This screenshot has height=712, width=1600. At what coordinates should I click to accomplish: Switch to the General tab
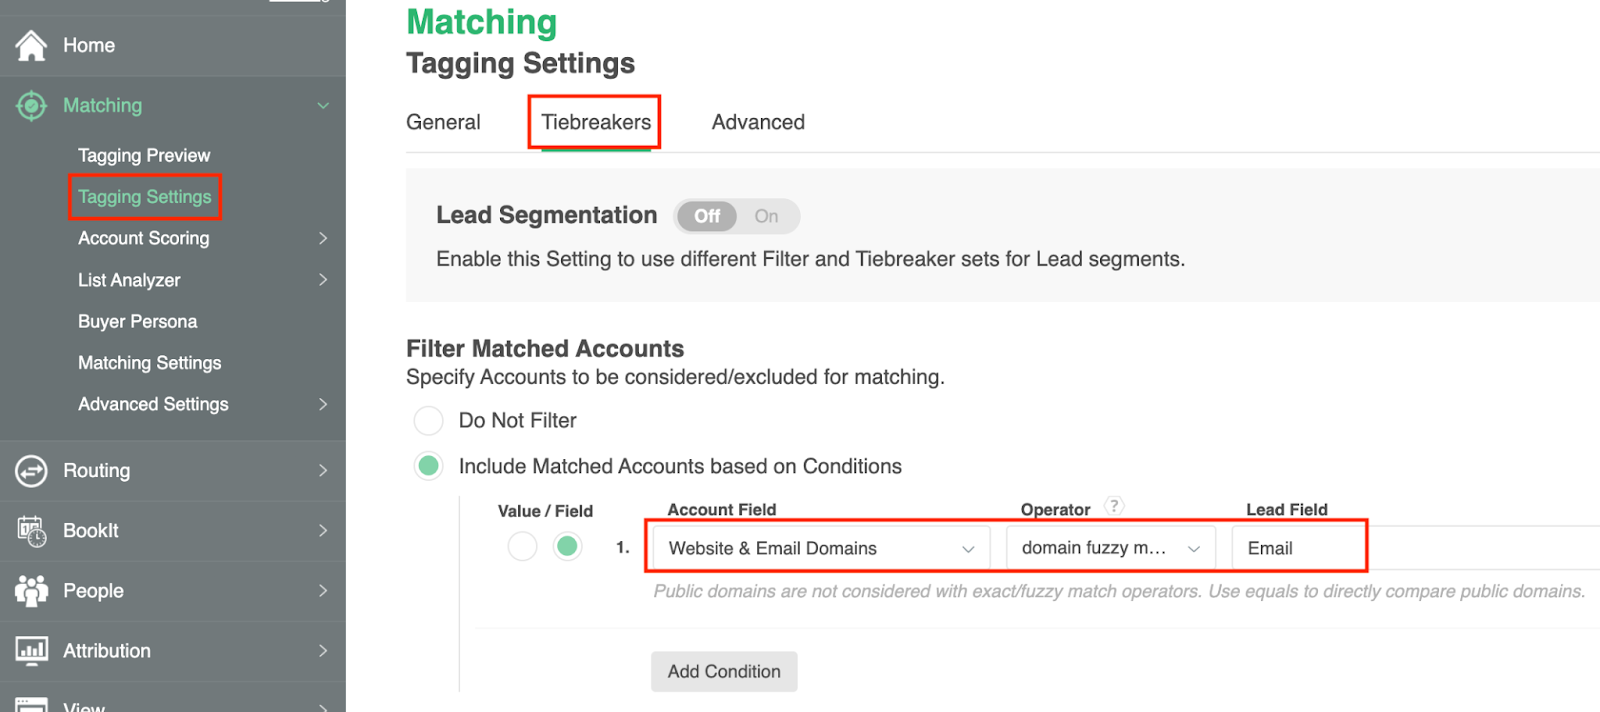point(443,122)
